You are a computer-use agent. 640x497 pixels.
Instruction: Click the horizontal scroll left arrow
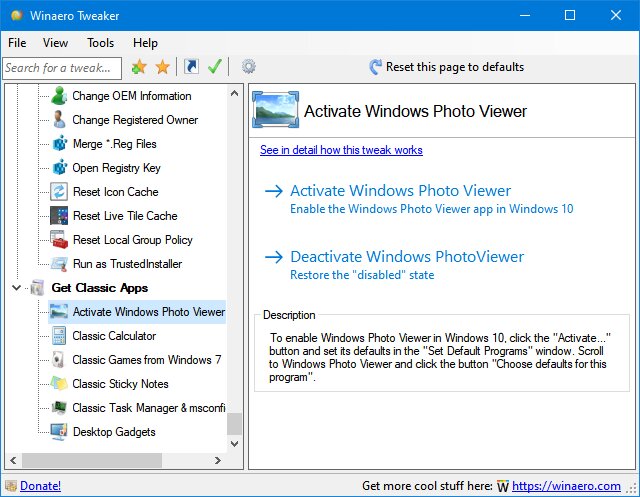[x=13, y=461]
